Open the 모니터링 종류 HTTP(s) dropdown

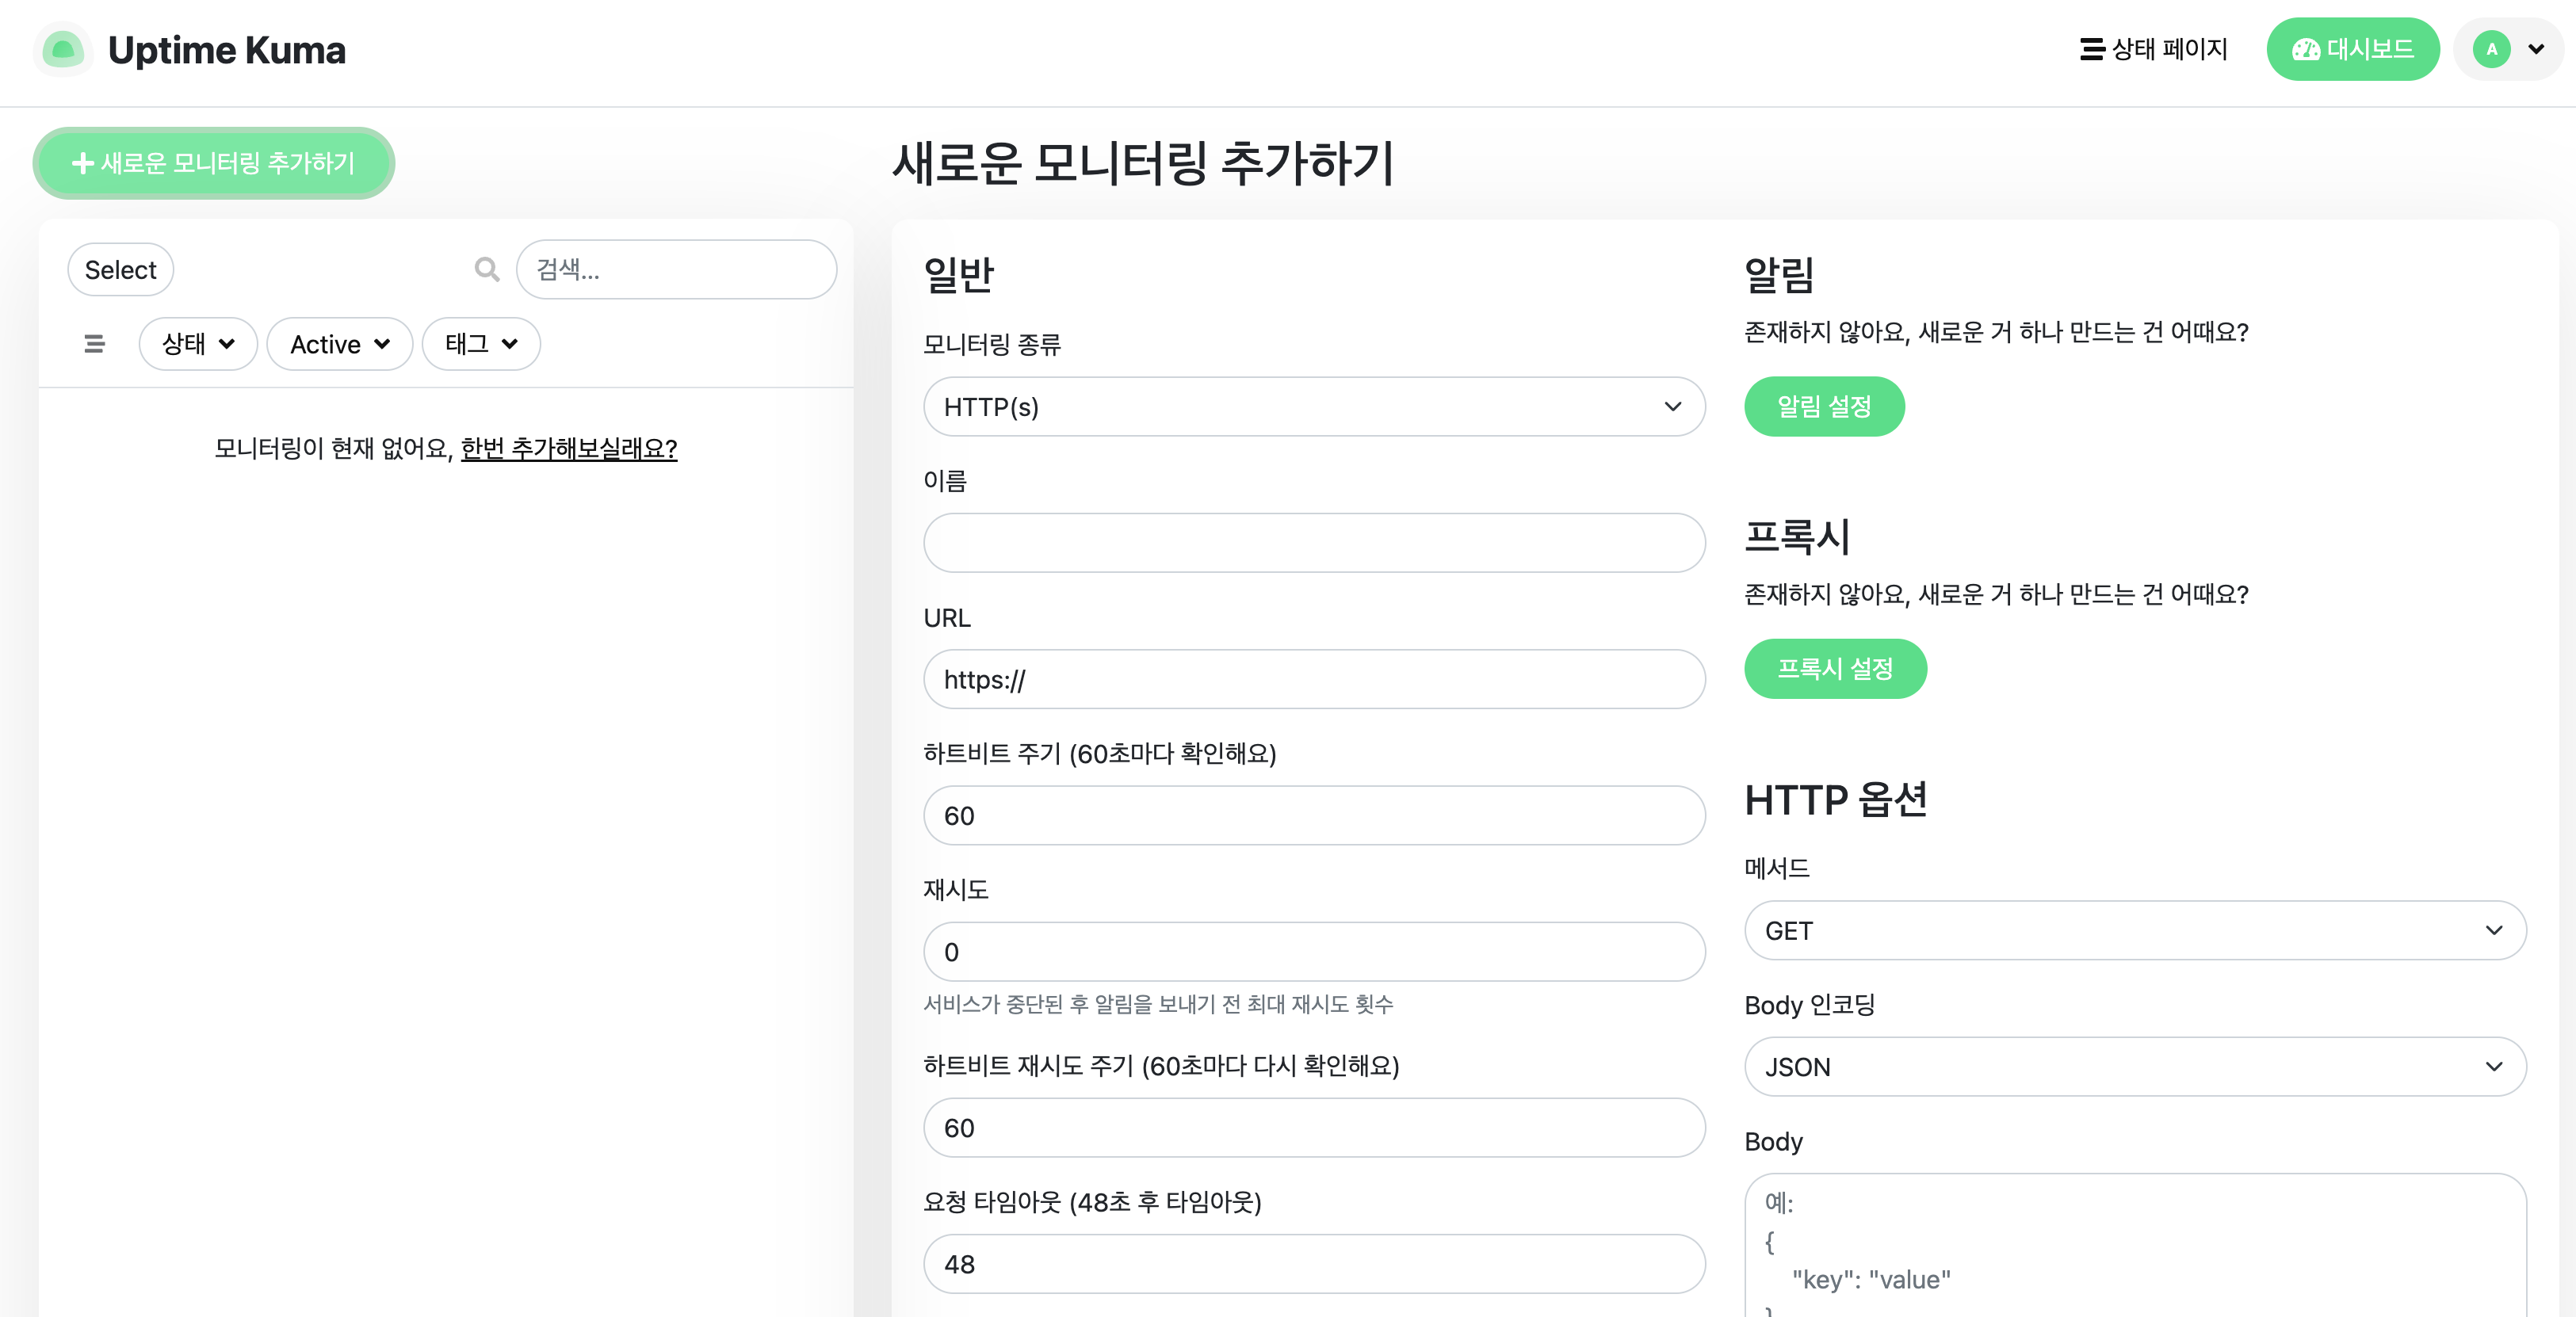point(1313,407)
